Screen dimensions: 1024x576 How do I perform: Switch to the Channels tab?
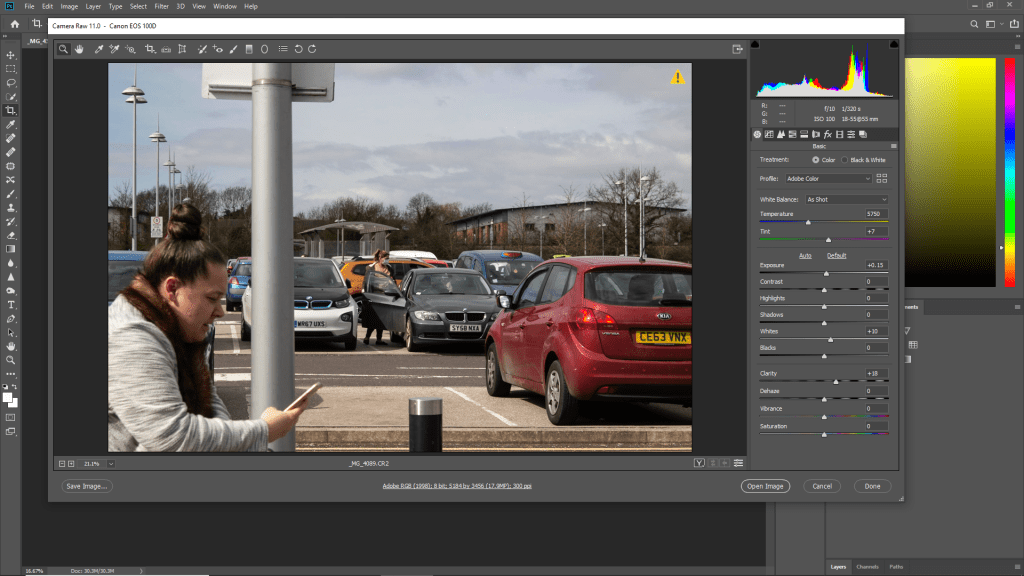pyautogui.click(x=867, y=567)
